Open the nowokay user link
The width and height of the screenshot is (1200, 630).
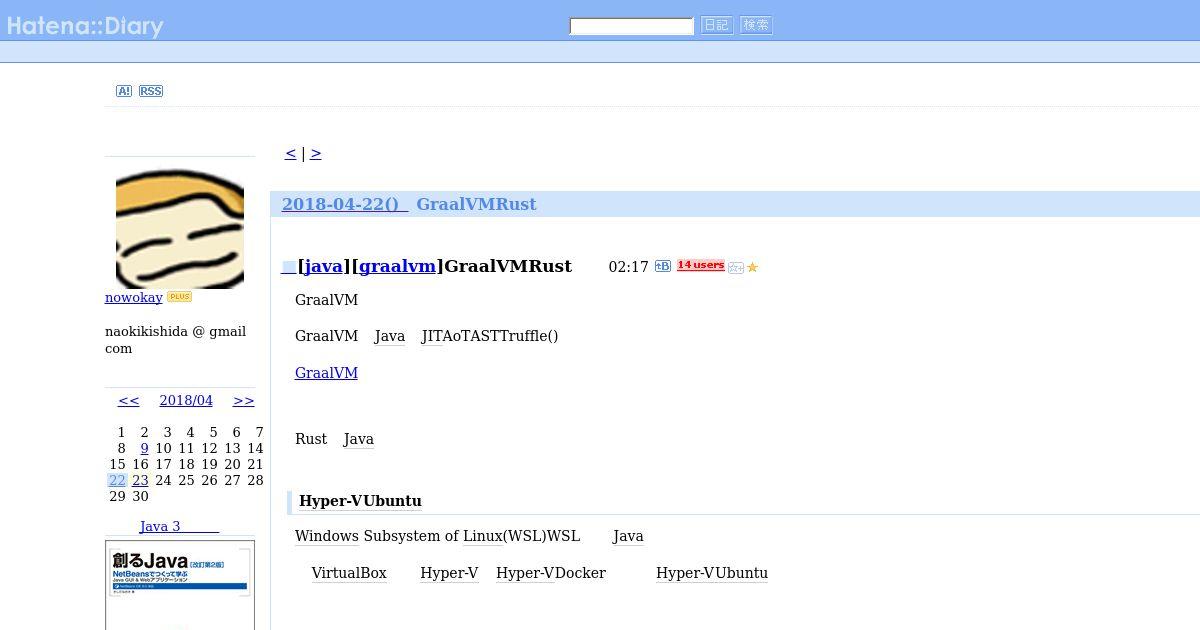click(x=134, y=297)
